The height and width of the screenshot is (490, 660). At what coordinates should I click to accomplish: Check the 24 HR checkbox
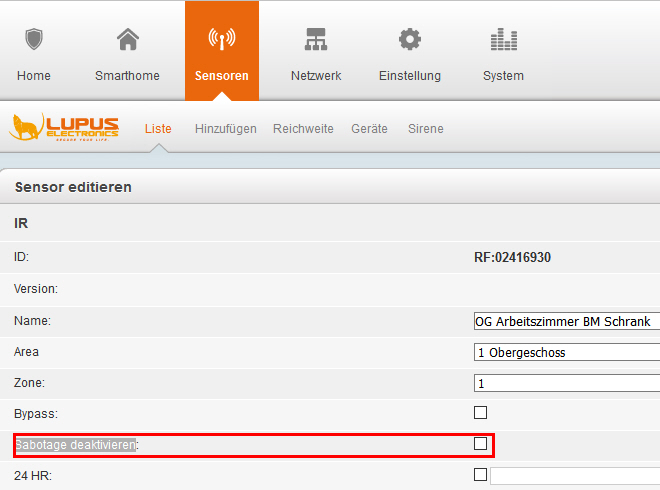pos(480,475)
